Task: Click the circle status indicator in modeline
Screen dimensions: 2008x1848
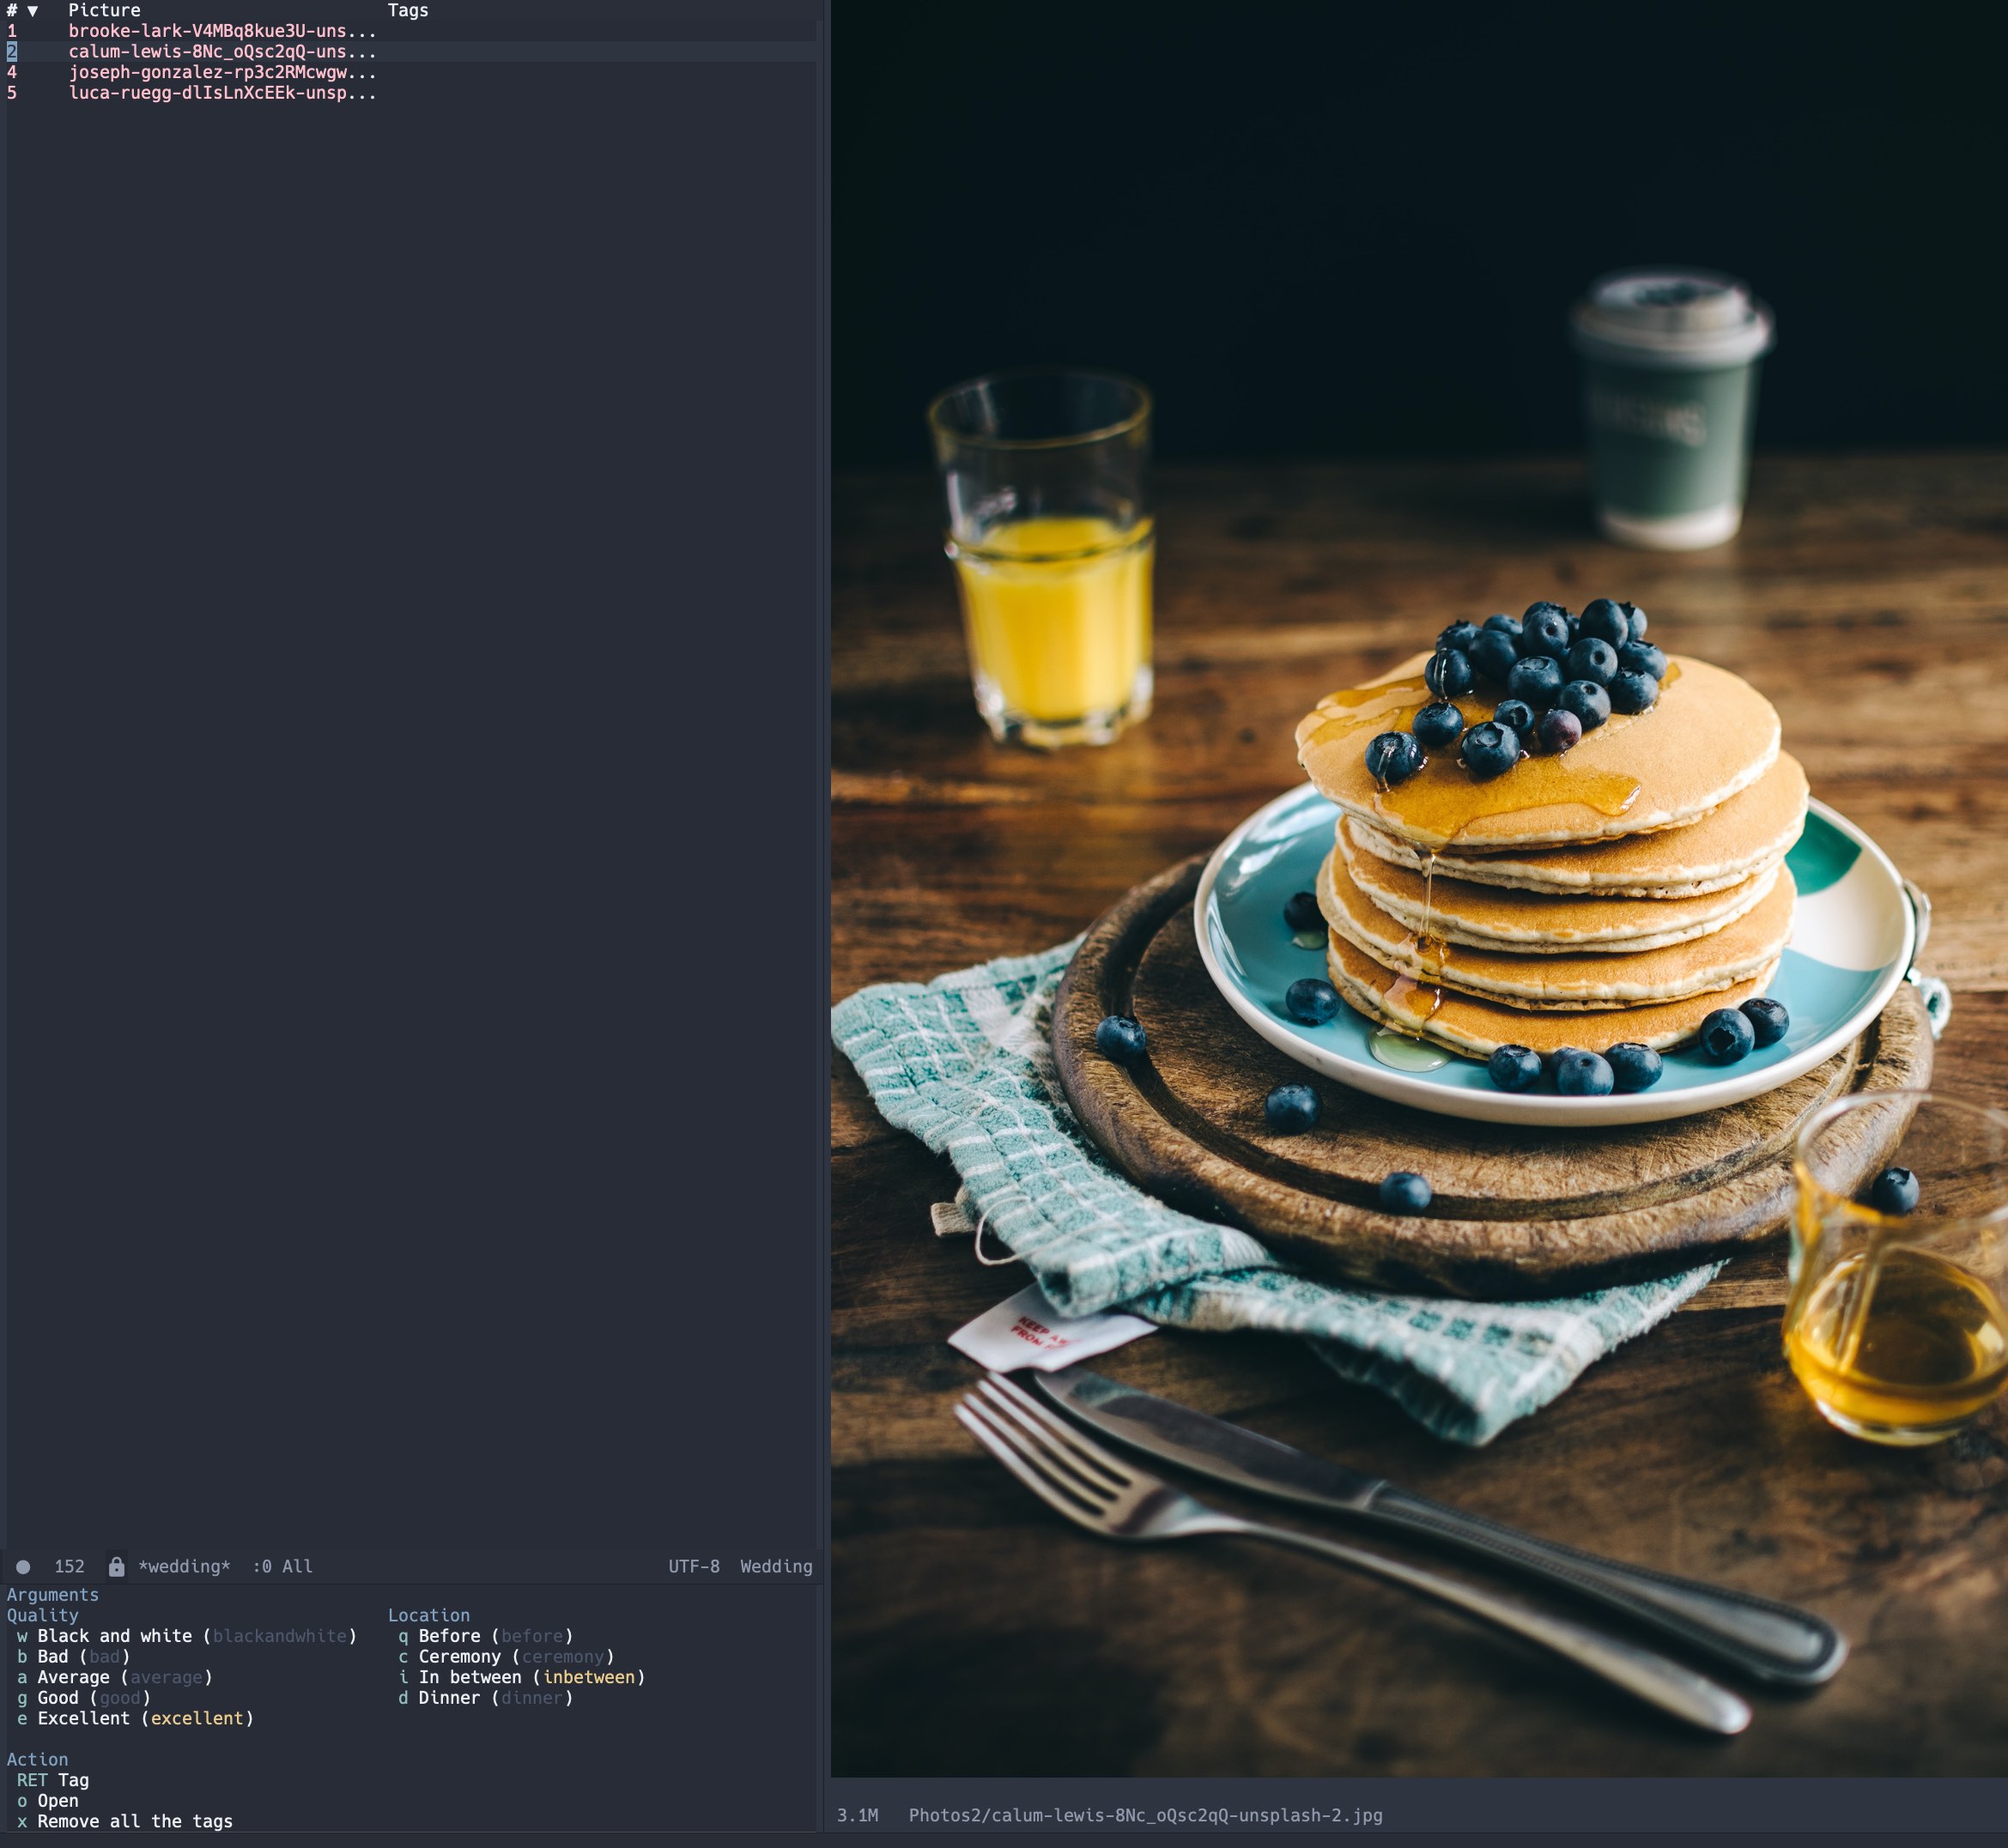Action: [x=23, y=1567]
